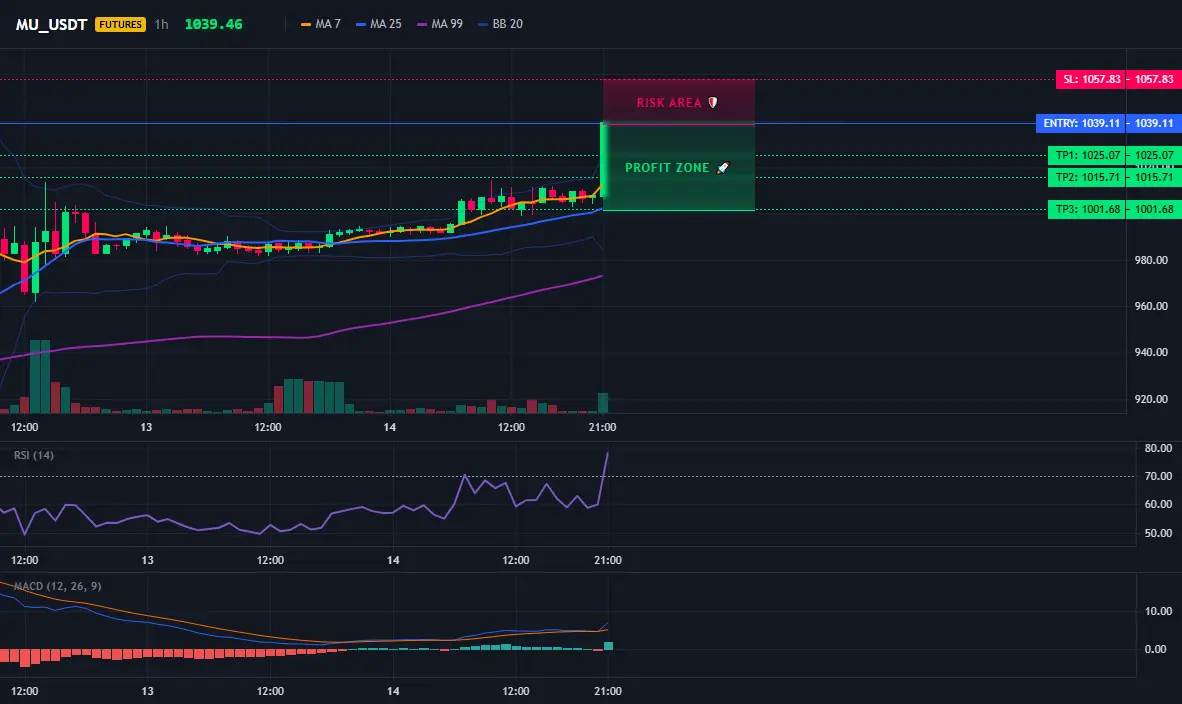Click the 1039.46 current price

click(x=213, y=24)
